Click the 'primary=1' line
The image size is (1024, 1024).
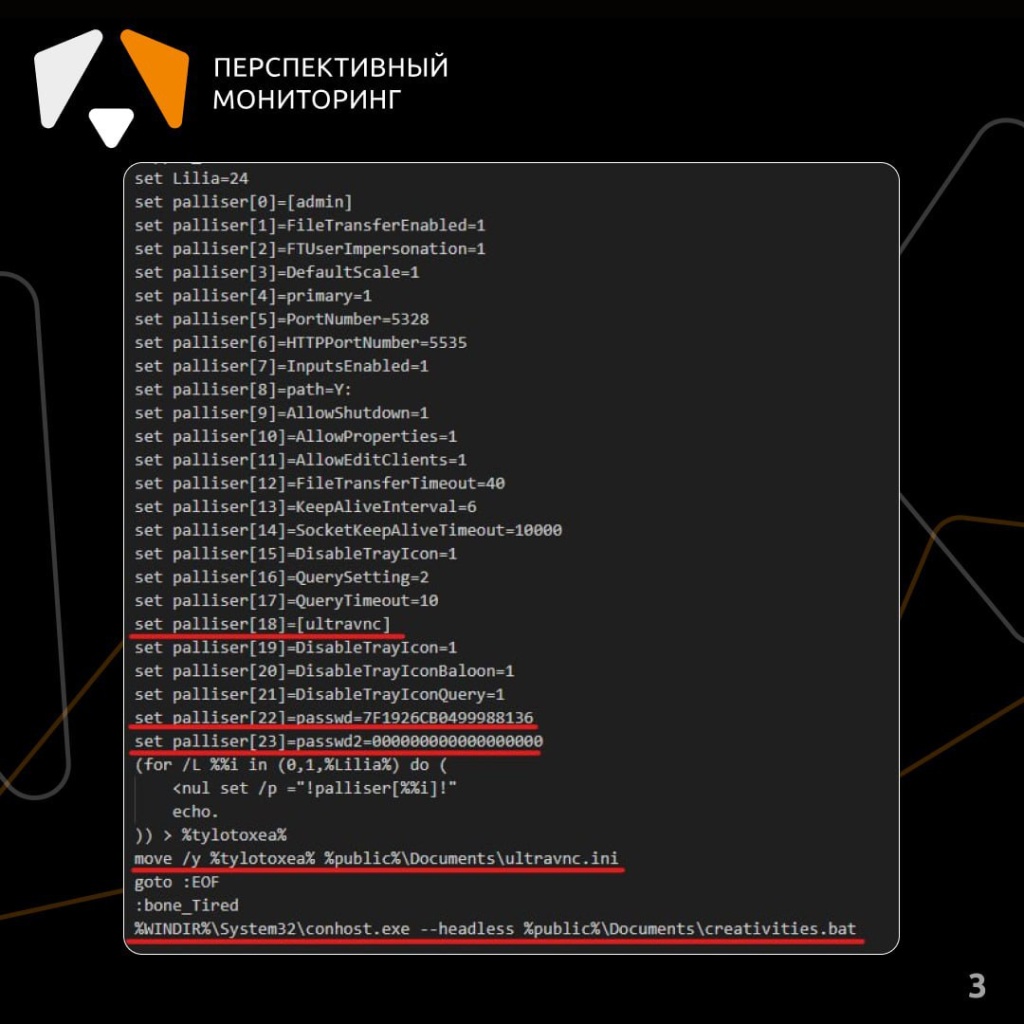coord(253,296)
